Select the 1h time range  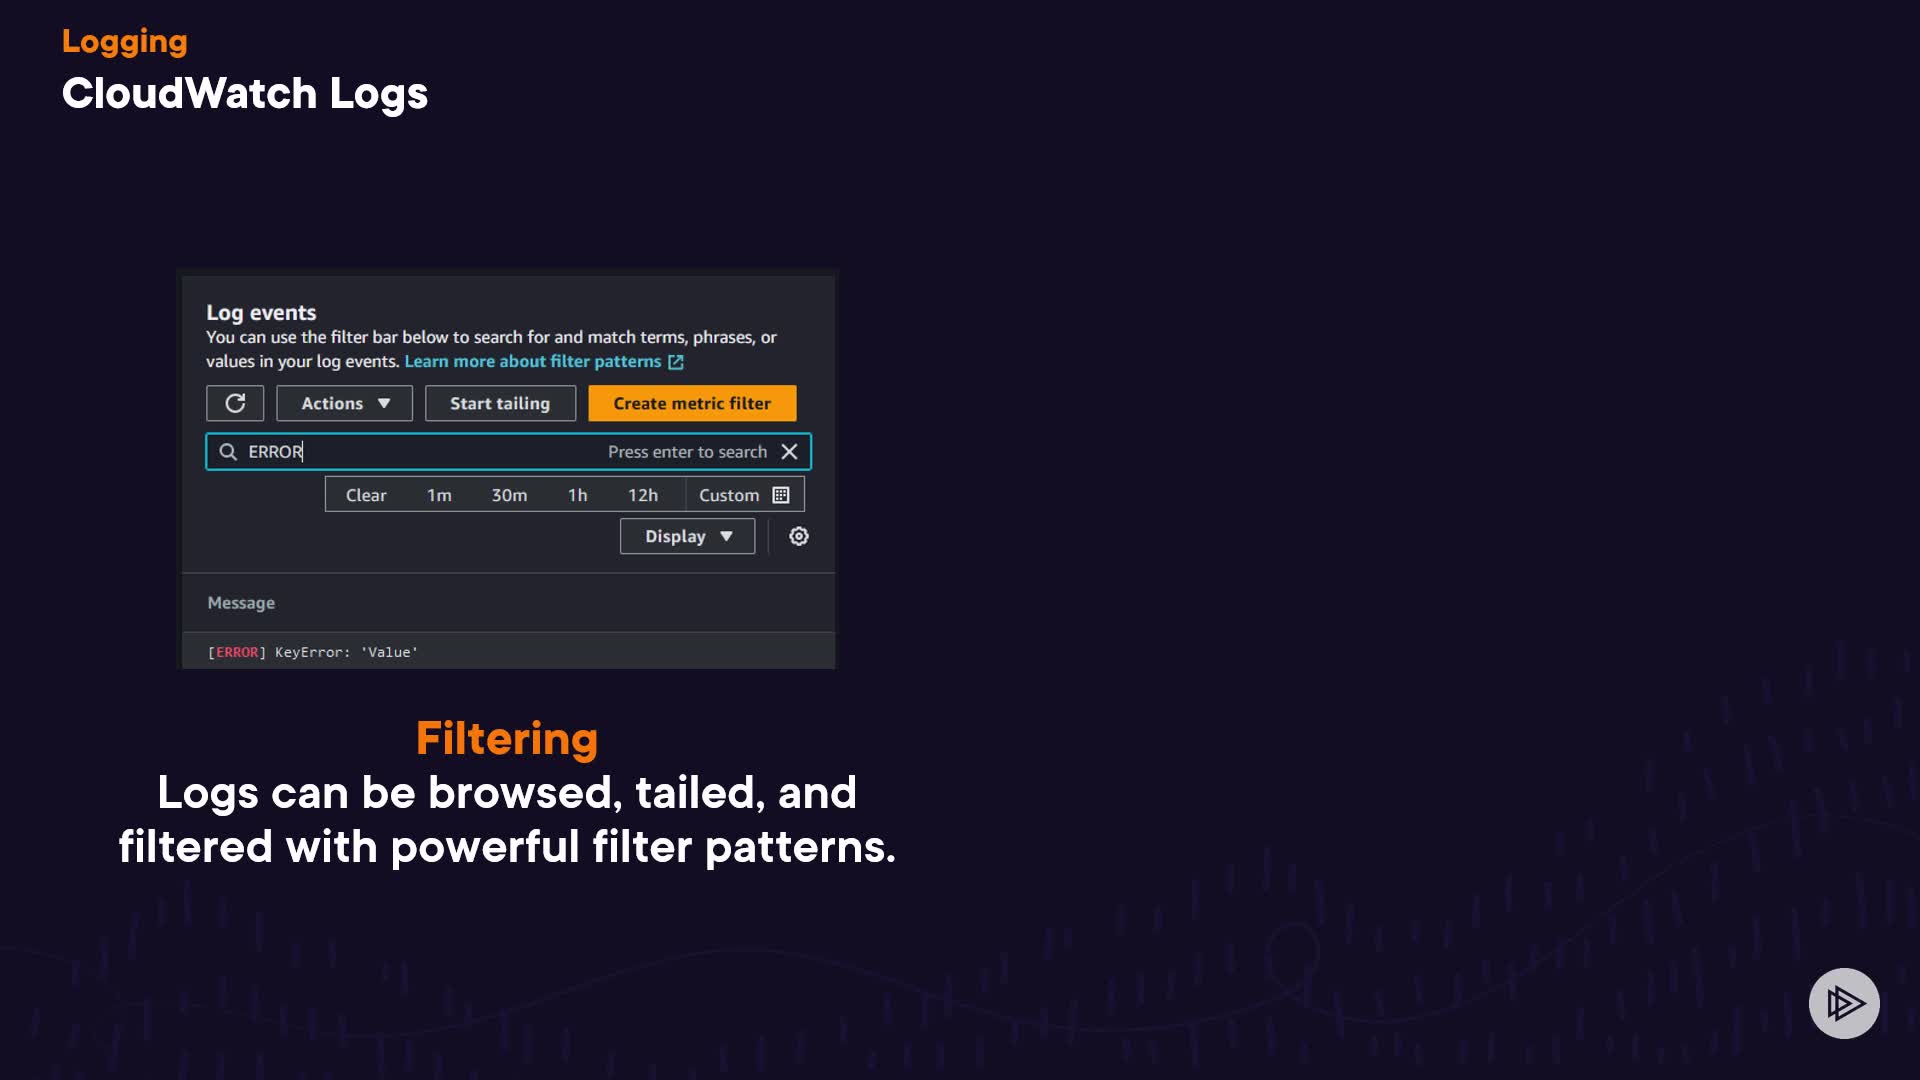[x=577, y=495]
